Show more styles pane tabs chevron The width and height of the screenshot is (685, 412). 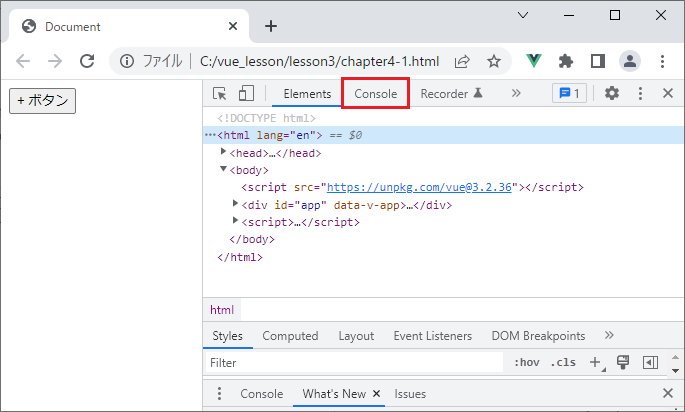(x=609, y=335)
